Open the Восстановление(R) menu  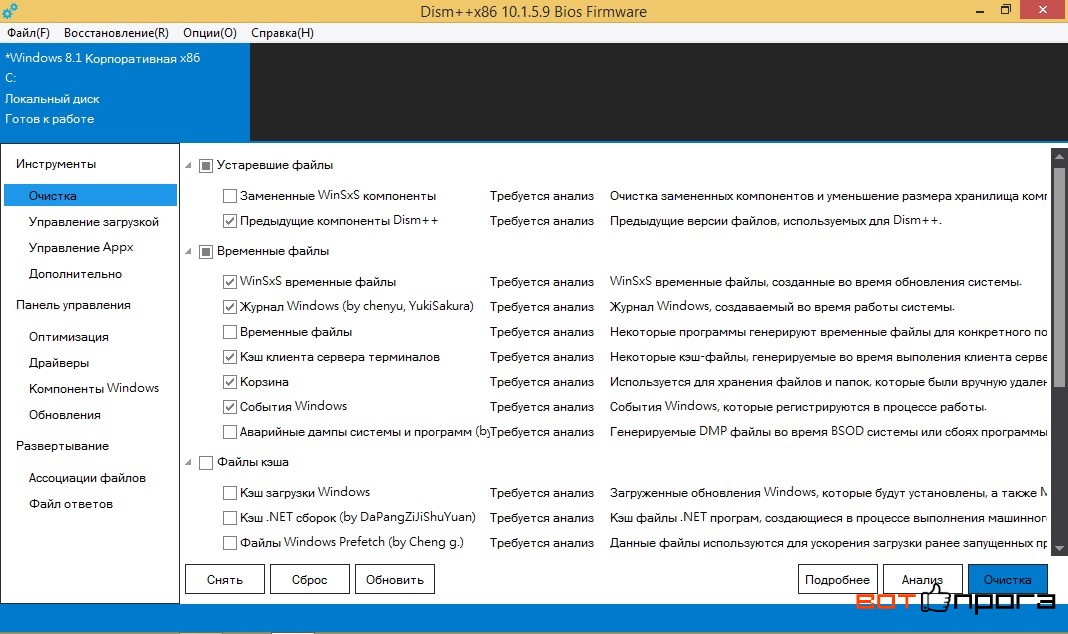[116, 33]
